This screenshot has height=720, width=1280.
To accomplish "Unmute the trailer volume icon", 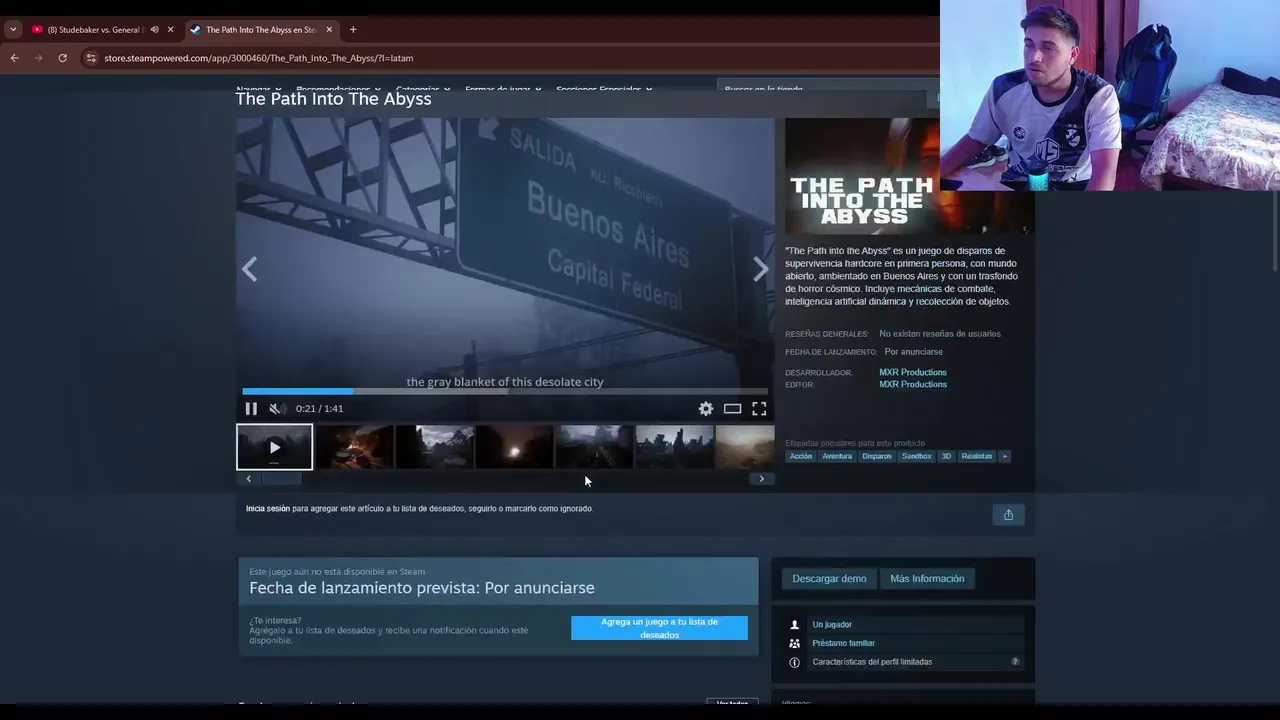I will click(277, 408).
